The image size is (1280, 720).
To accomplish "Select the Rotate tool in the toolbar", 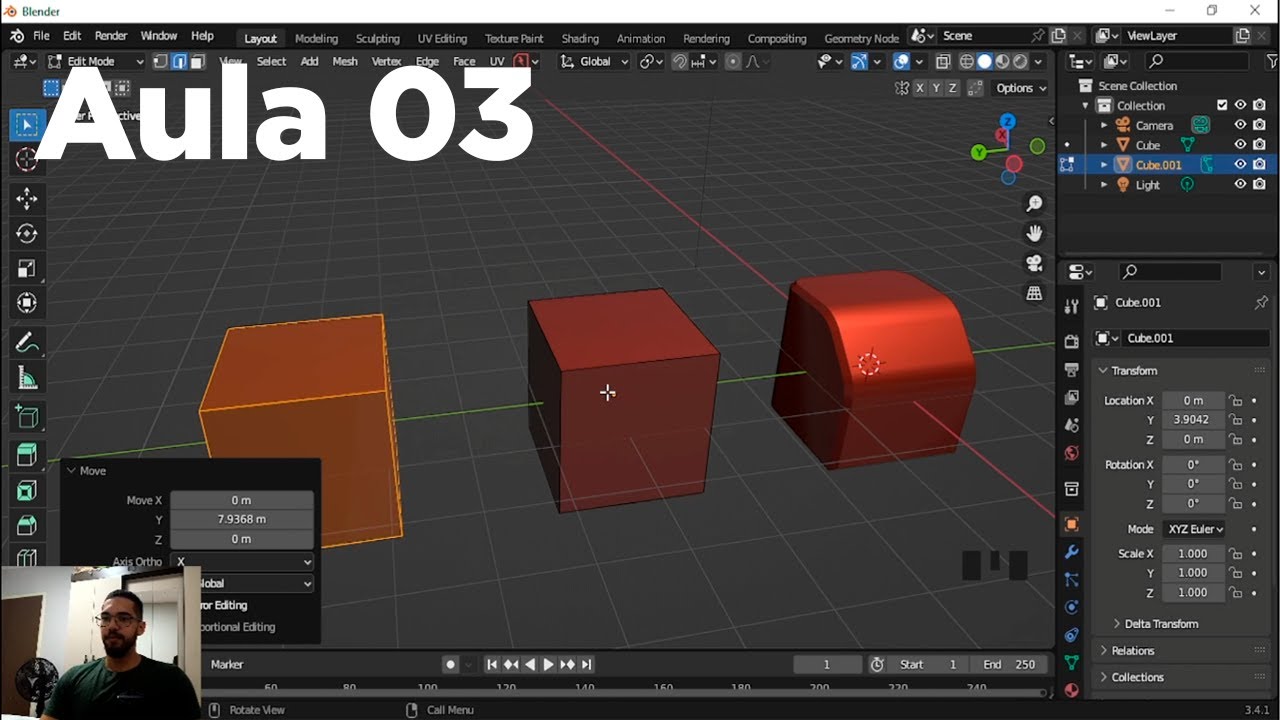I will pos(27,233).
